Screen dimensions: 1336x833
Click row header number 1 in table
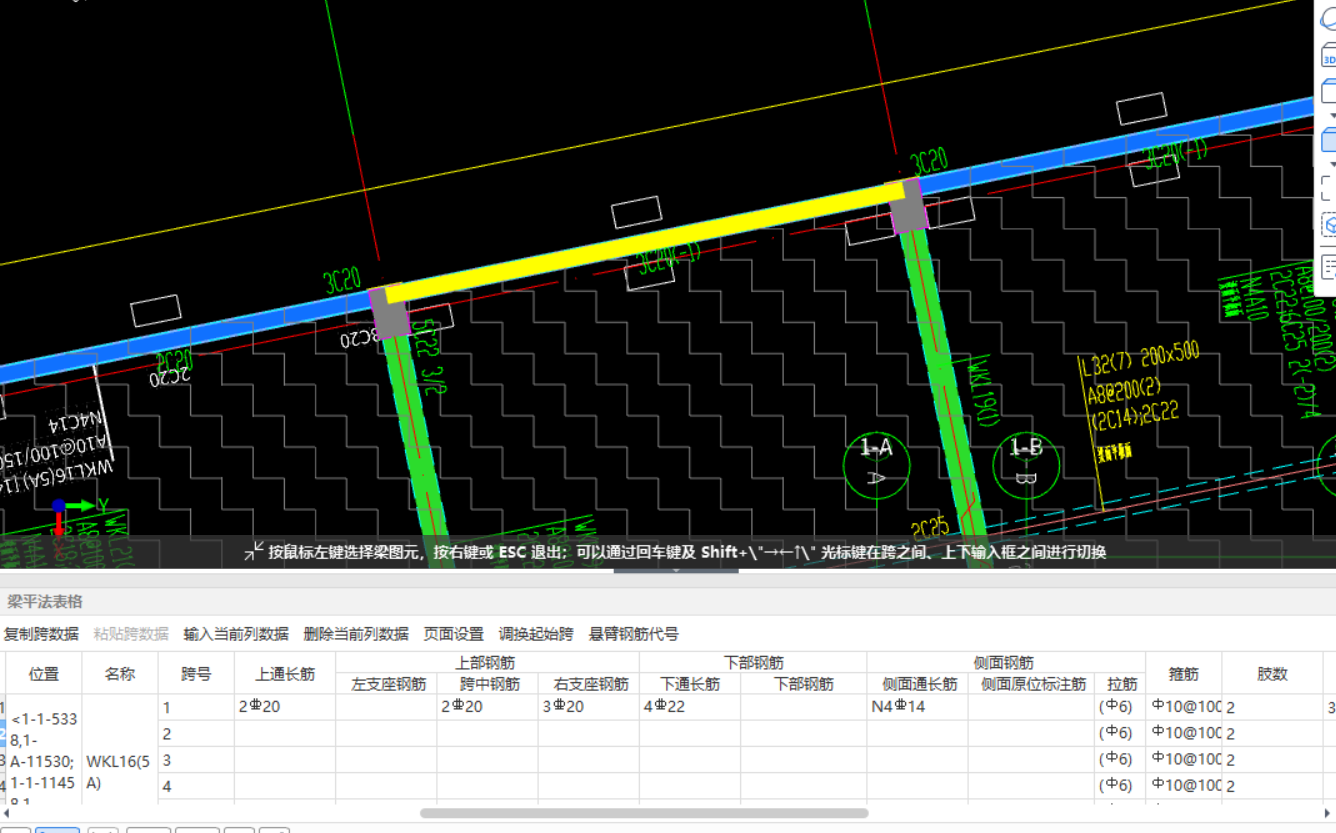coord(3,707)
